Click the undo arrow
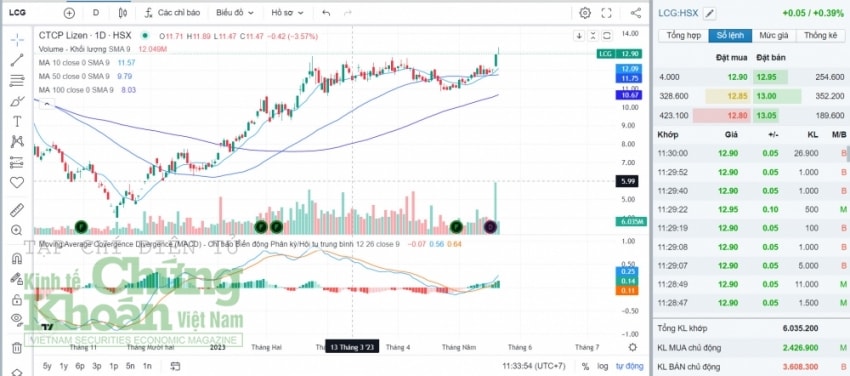This screenshot has height=376, width=850. [326, 12]
